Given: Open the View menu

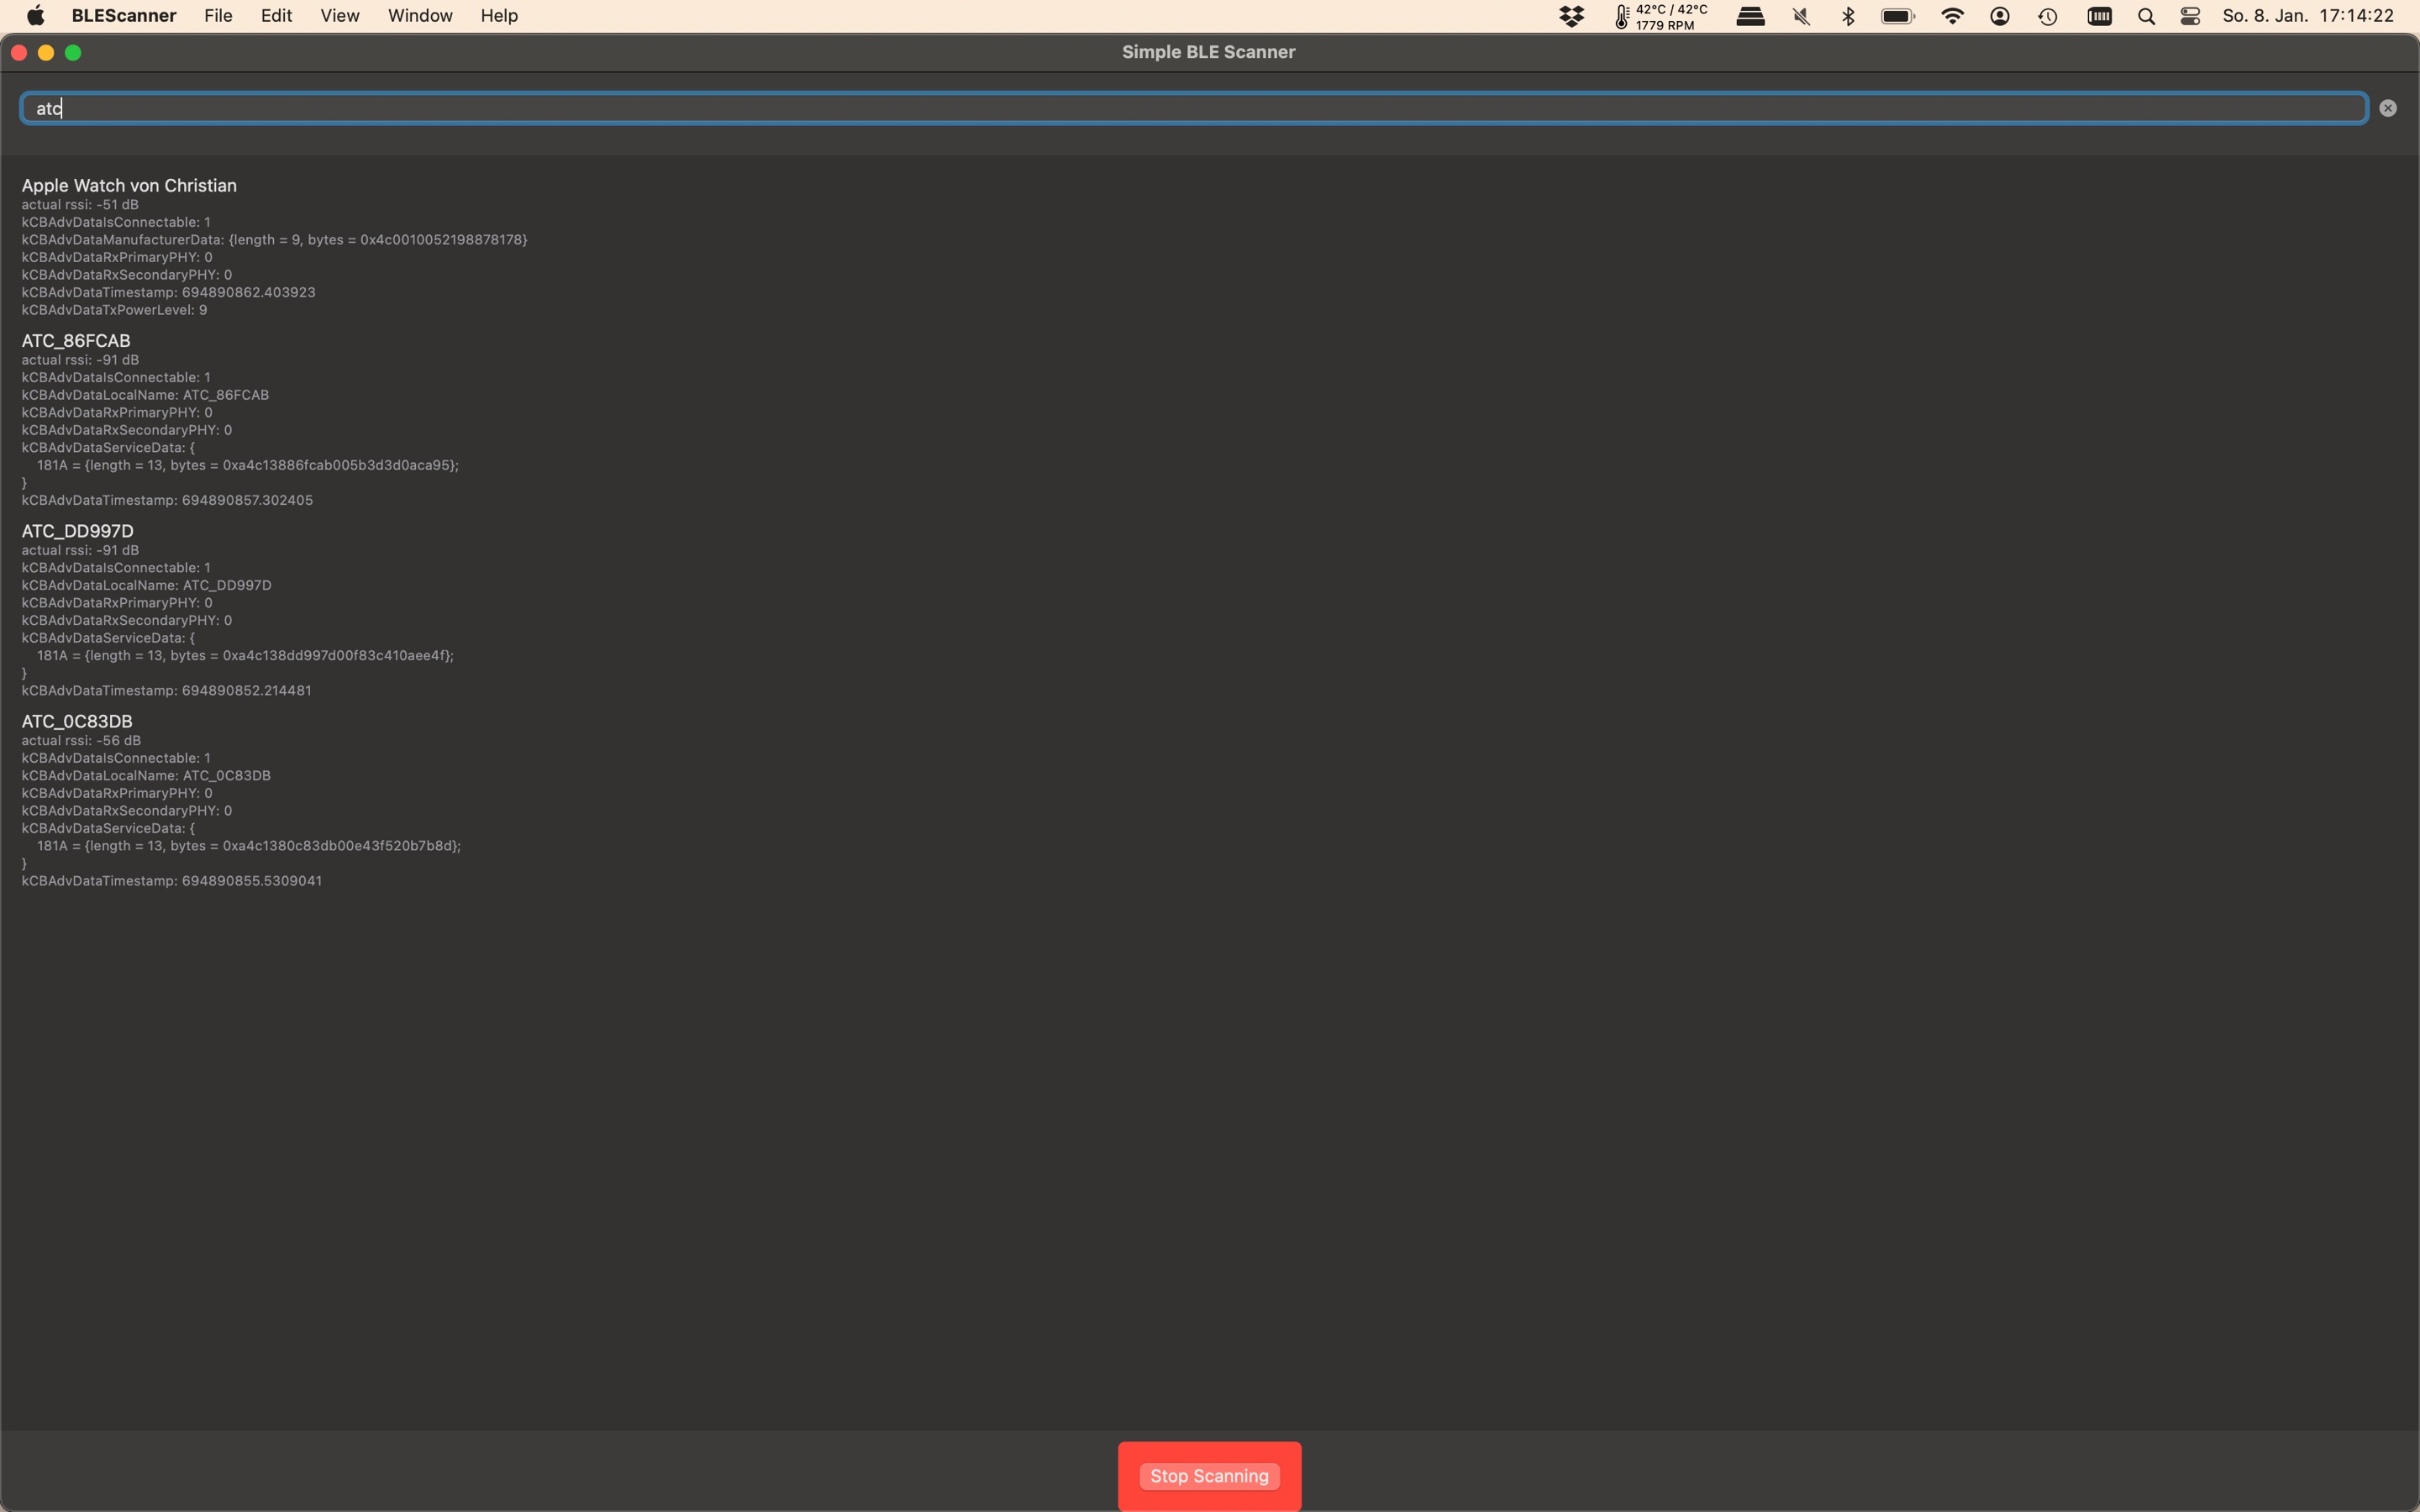Looking at the screenshot, I should 340,16.
